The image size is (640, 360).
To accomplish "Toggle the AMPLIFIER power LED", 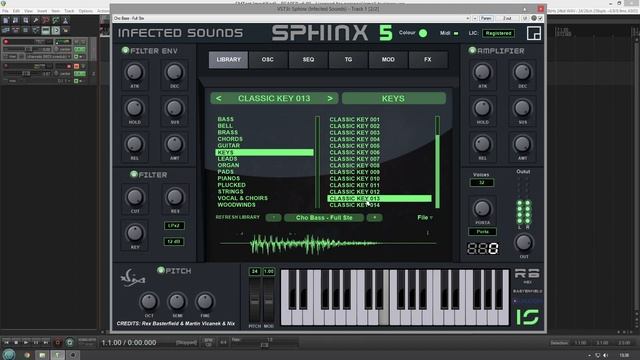I will (472, 51).
